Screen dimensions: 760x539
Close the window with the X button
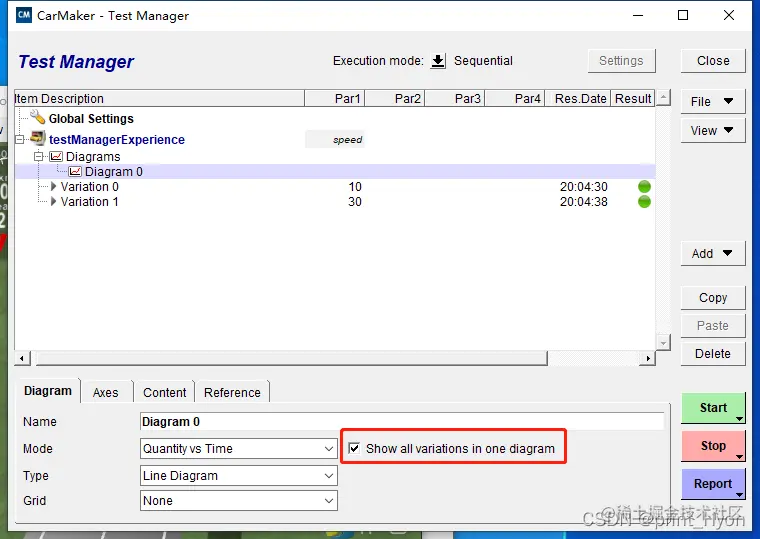pyautogui.click(x=728, y=16)
